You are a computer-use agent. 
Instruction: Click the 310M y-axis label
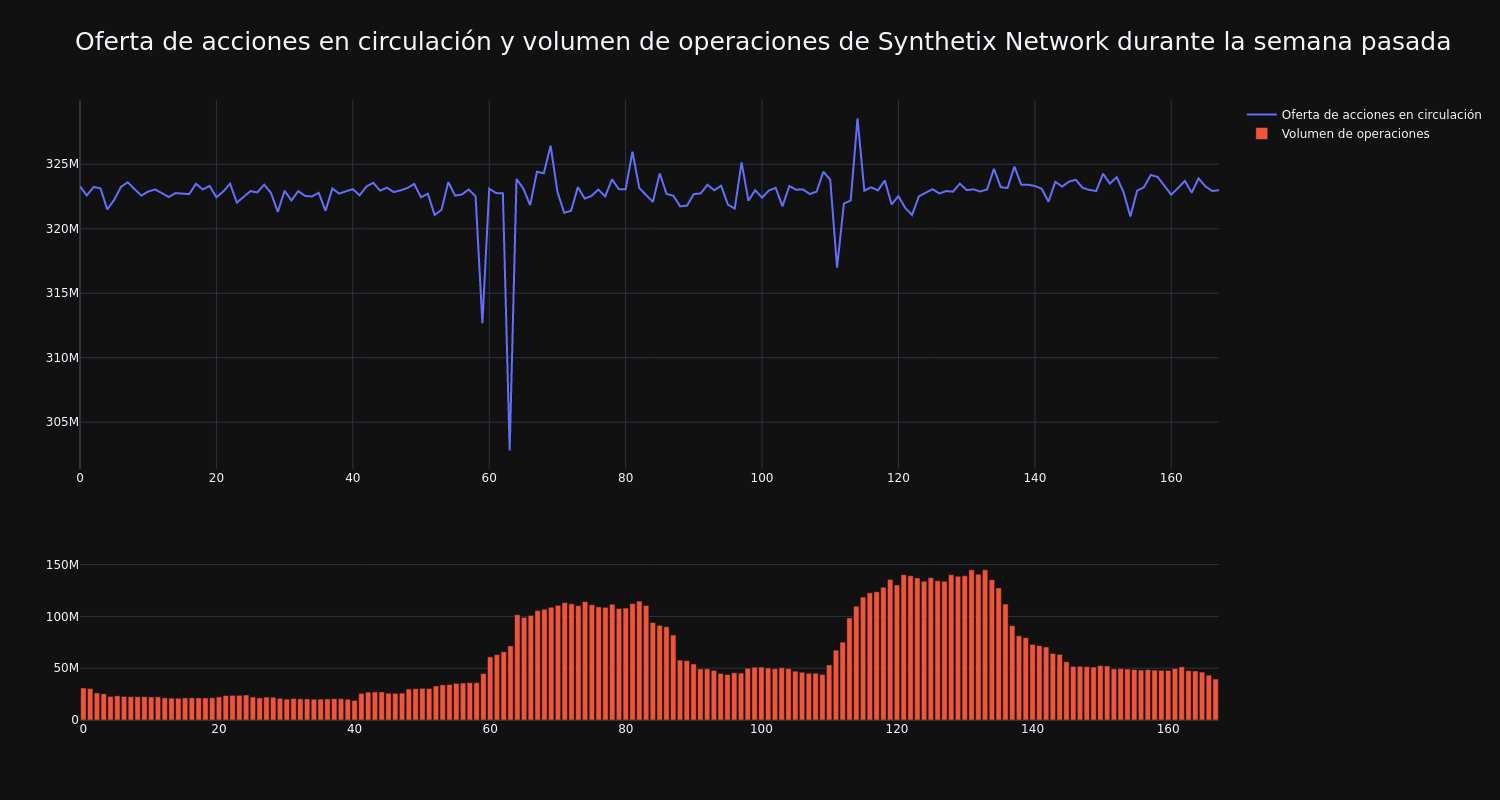pyautogui.click(x=62, y=358)
